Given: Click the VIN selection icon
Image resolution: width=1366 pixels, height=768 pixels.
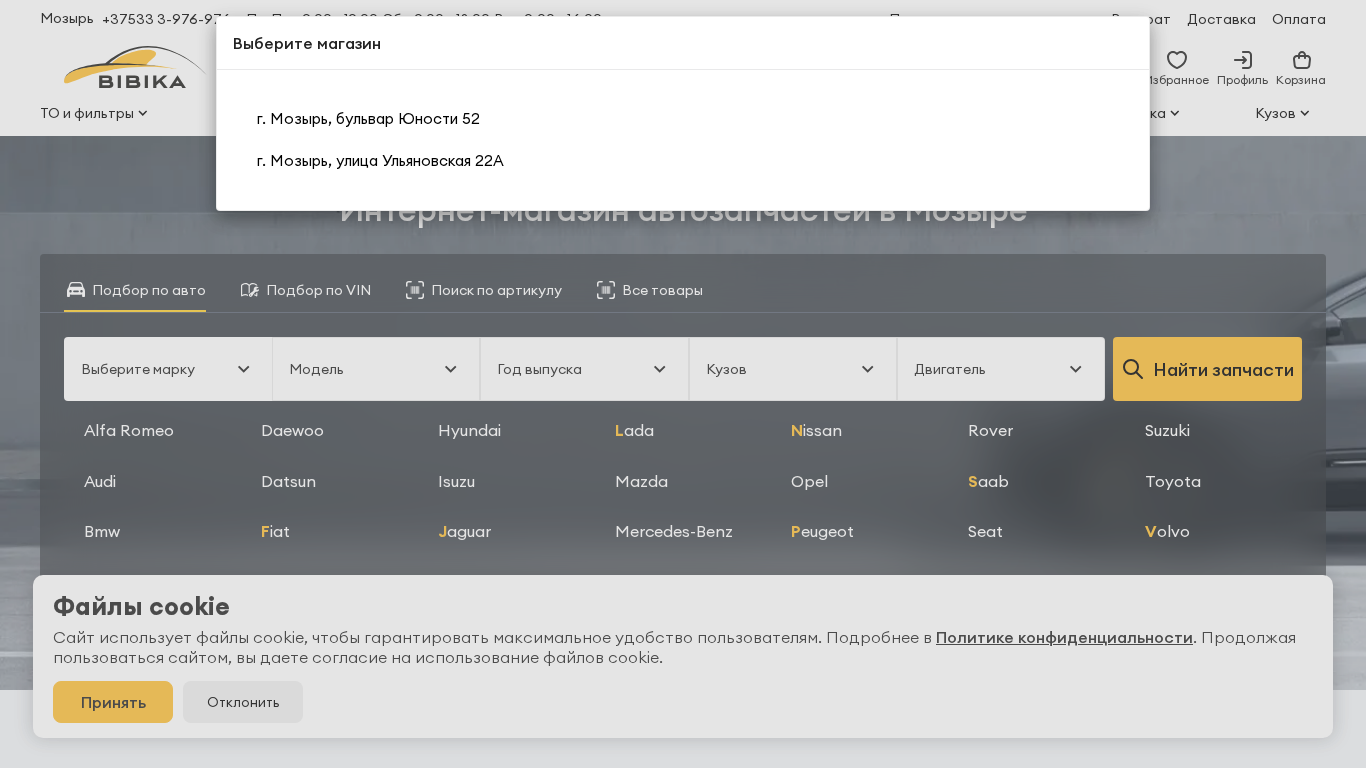Looking at the screenshot, I should [250, 290].
